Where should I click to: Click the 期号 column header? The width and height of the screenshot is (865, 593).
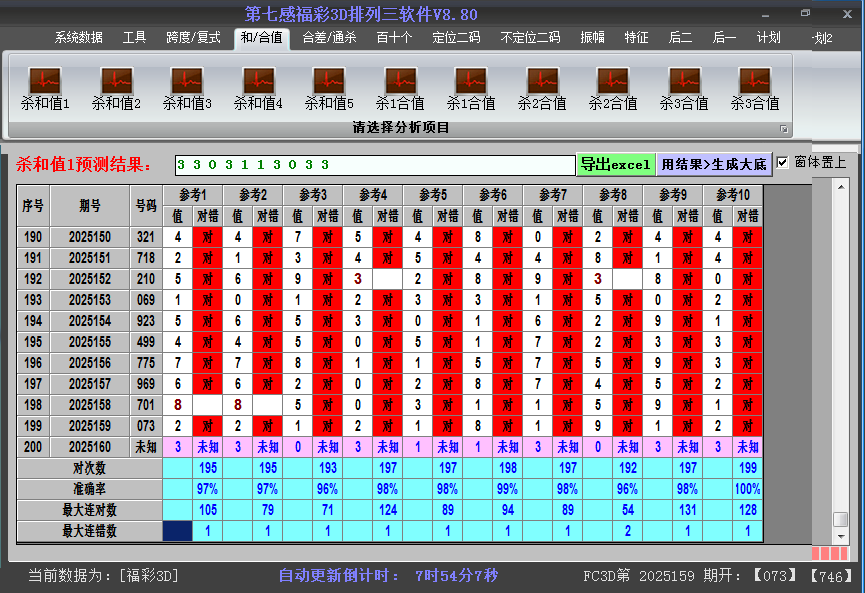point(90,206)
